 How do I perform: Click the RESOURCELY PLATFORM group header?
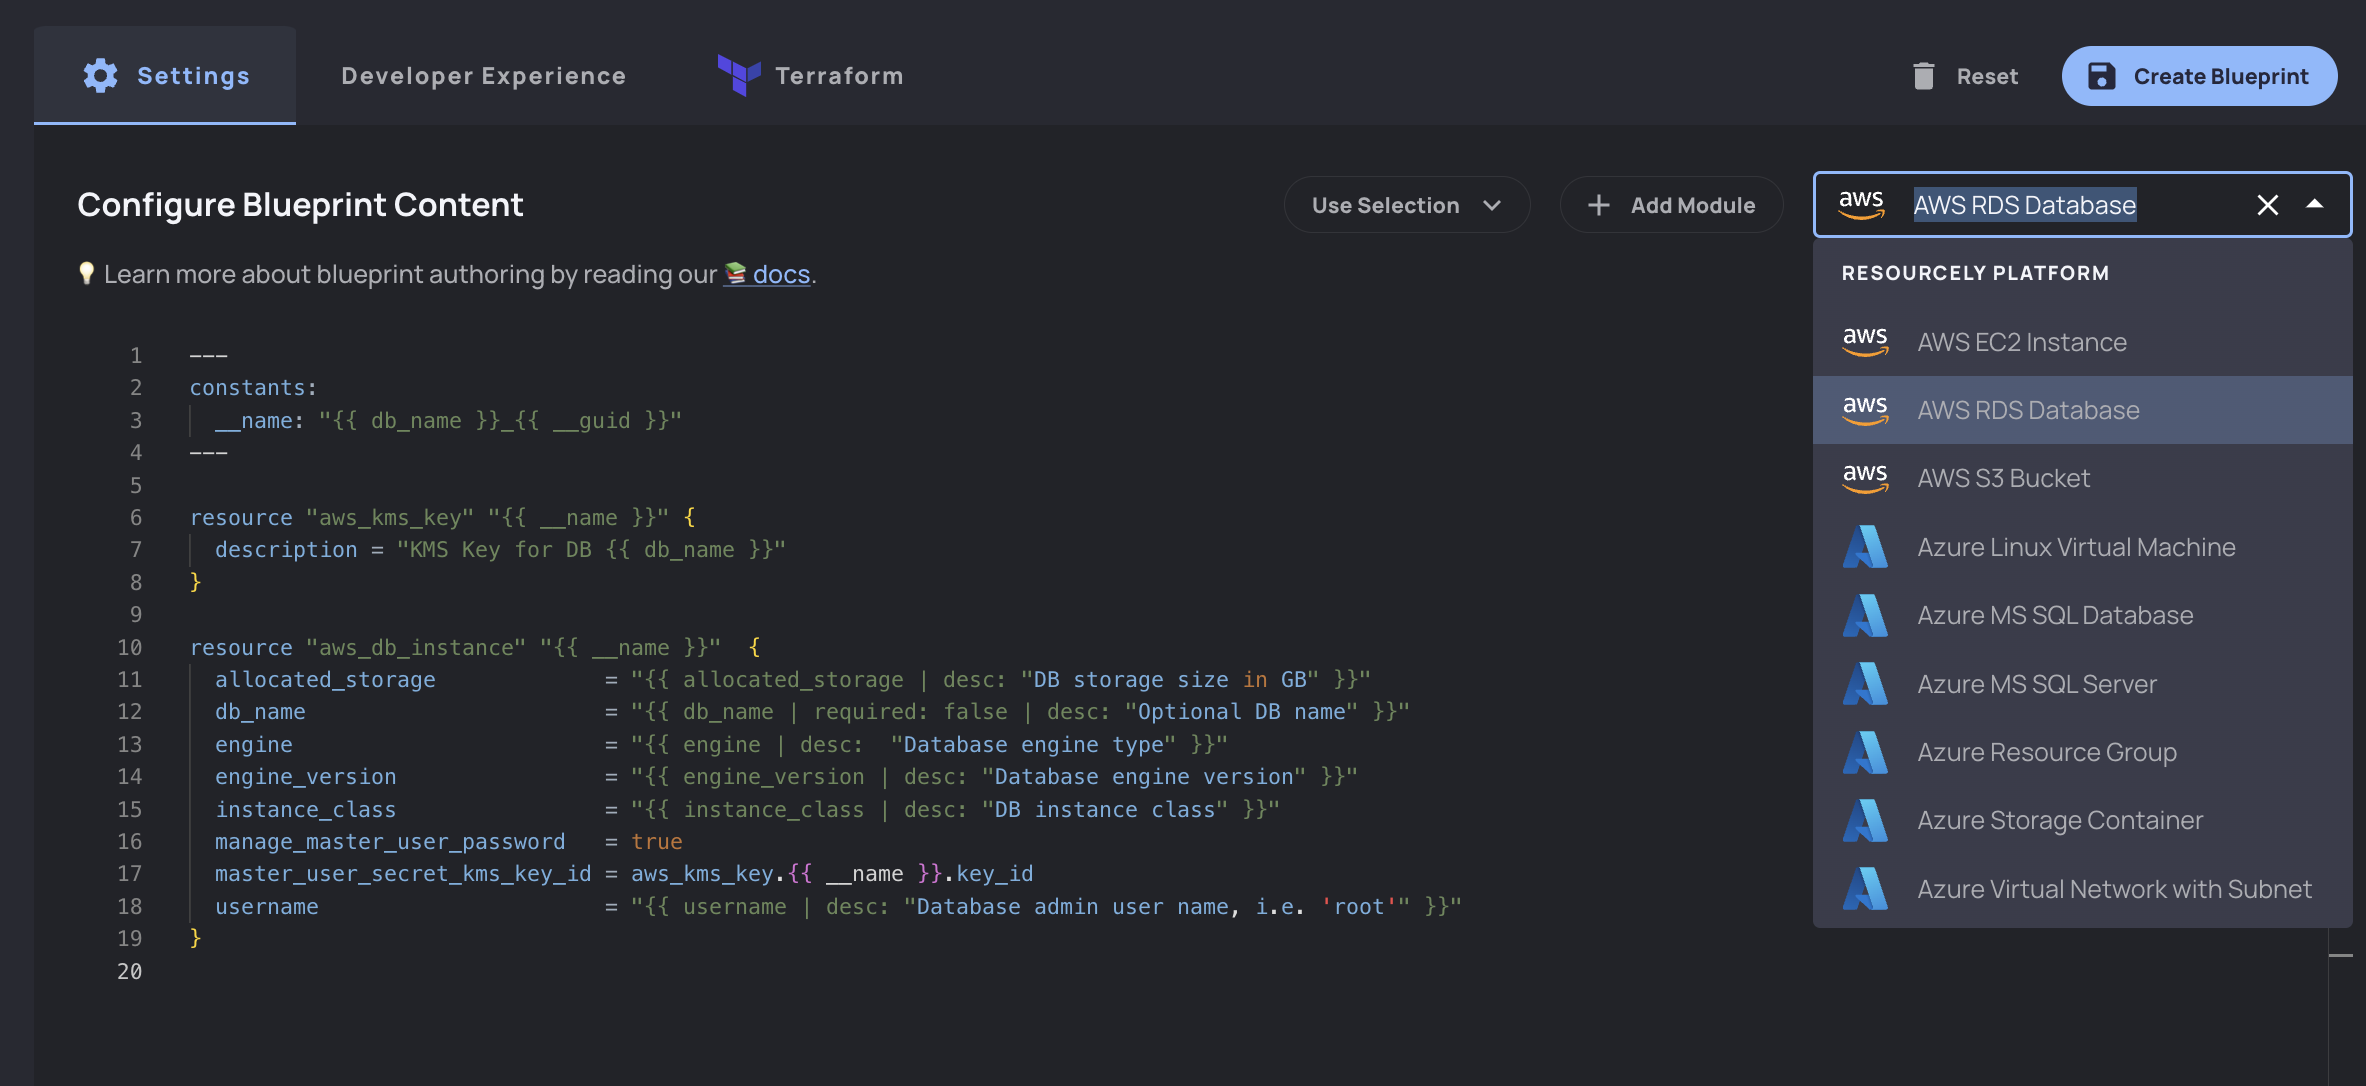pyautogui.click(x=1975, y=273)
